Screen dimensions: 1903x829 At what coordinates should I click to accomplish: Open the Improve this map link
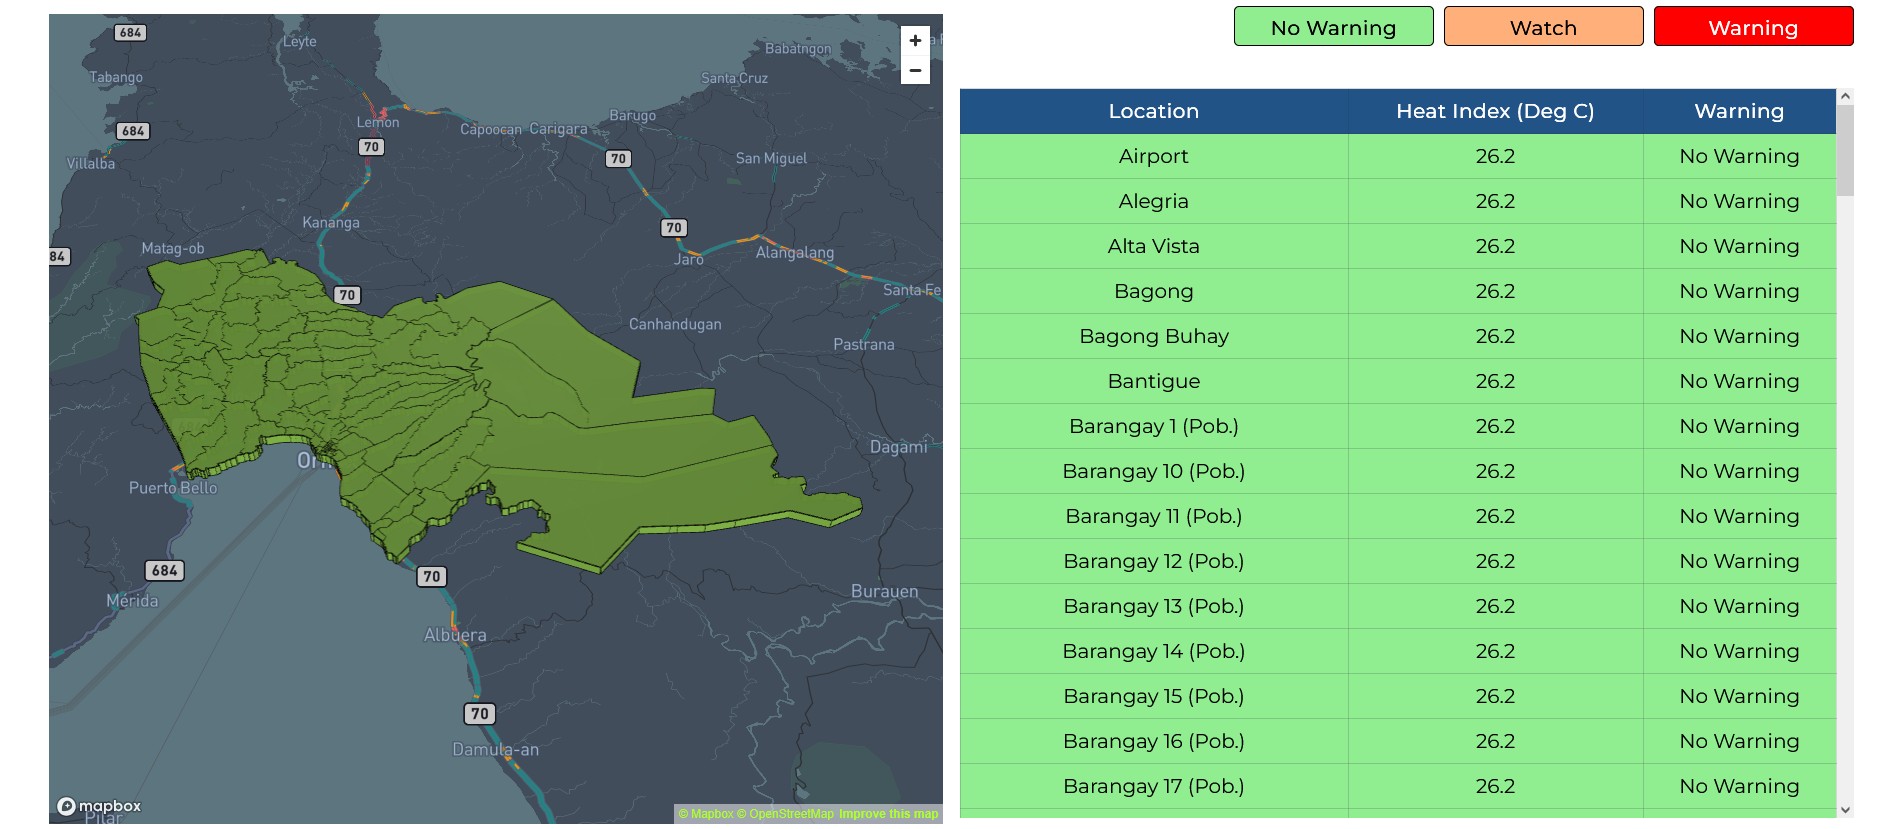[889, 814]
